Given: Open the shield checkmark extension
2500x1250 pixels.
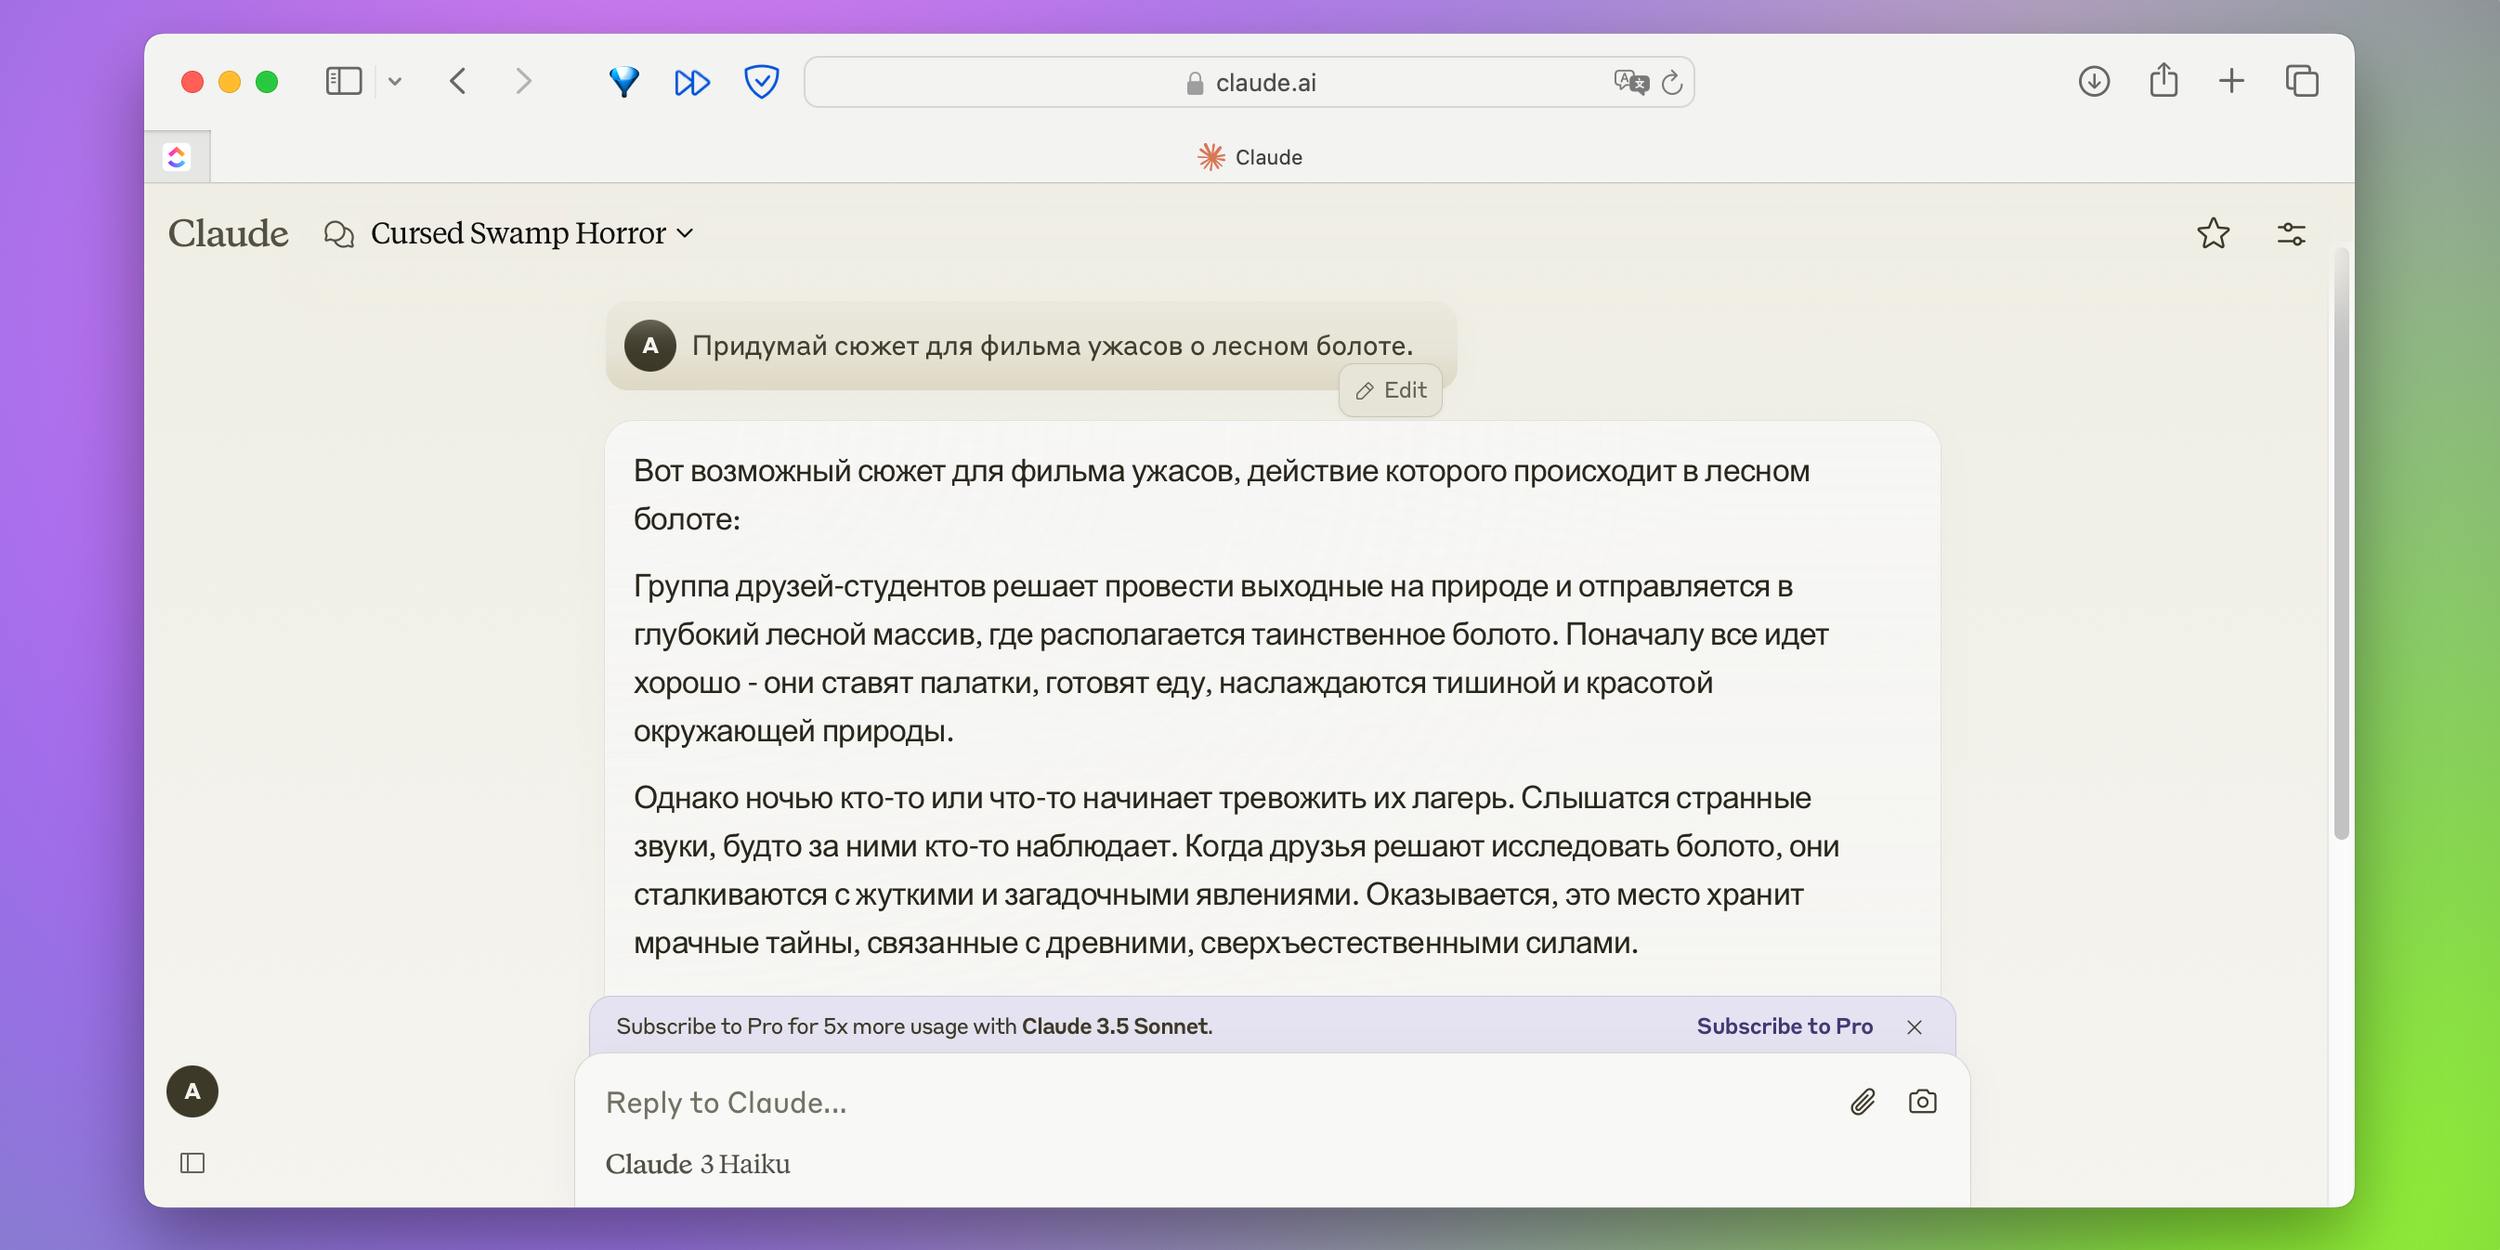Looking at the screenshot, I should pos(761,82).
